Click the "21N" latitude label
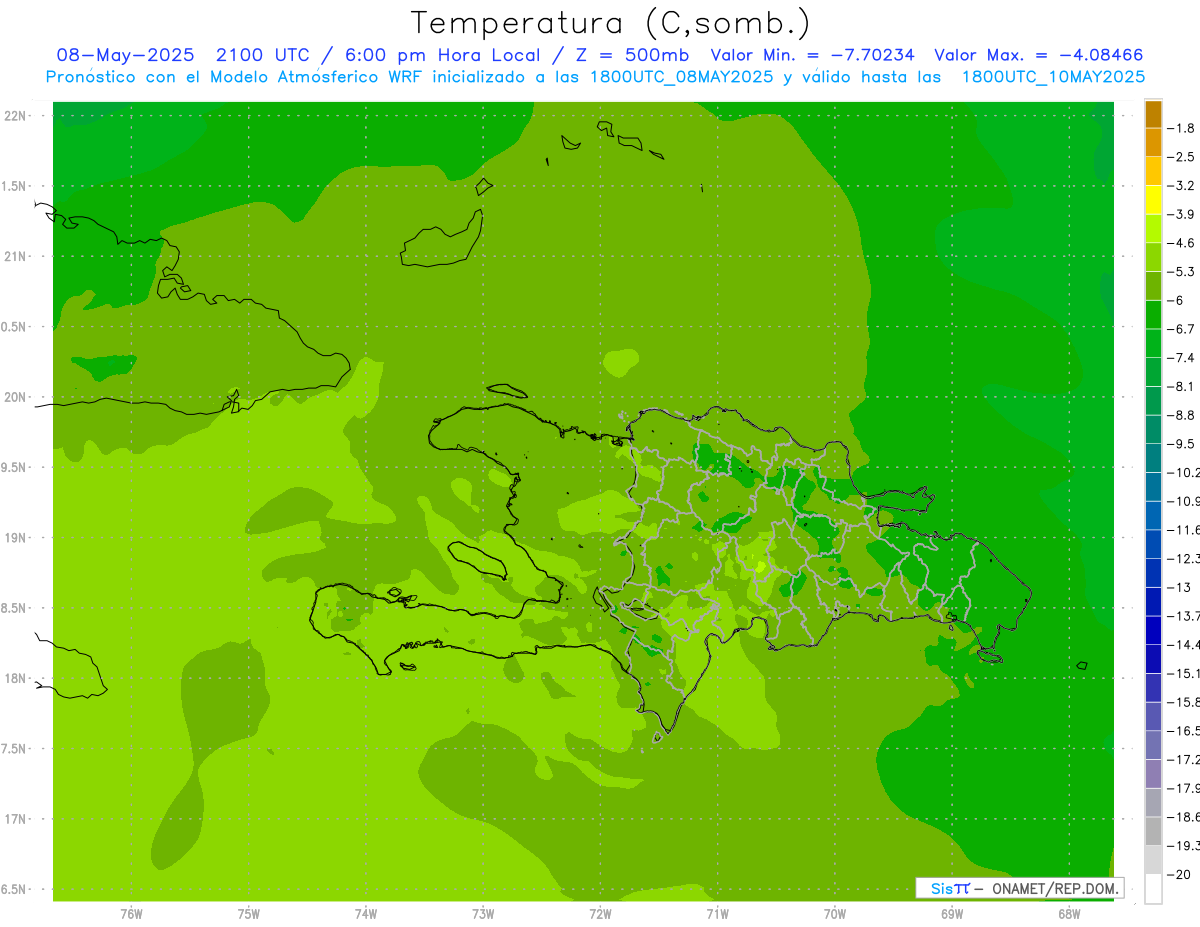Screen dimensions: 1200x927 point(15,256)
